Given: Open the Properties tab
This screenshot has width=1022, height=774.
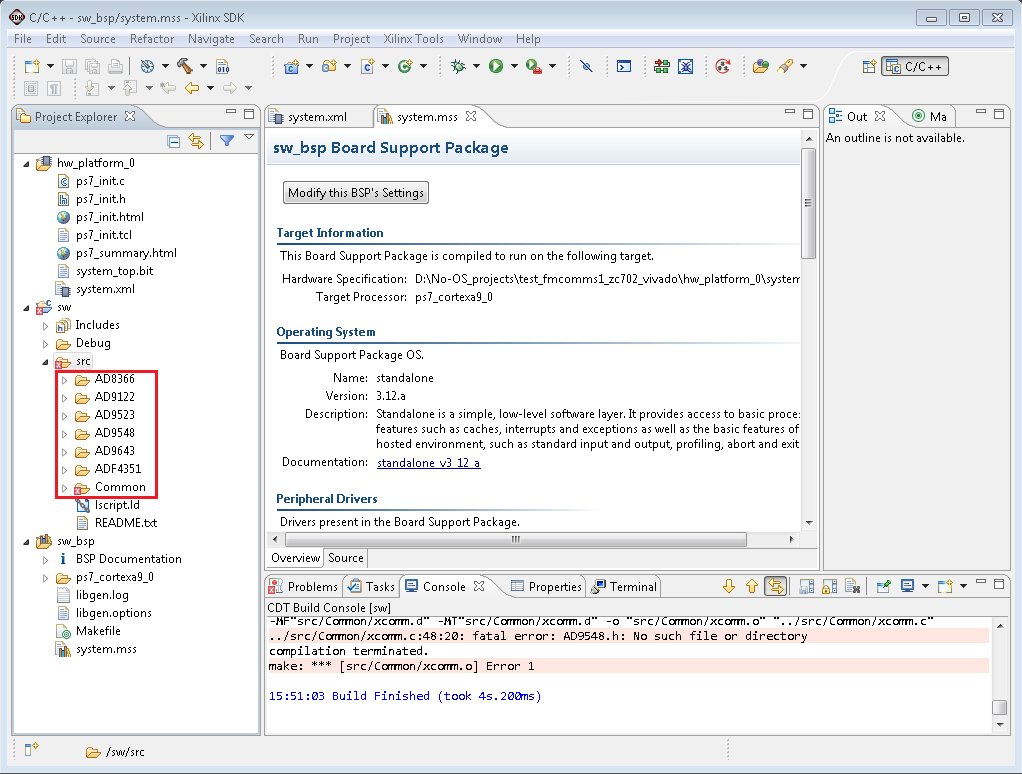Looking at the screenshot, I should click(x=546, y=586).
